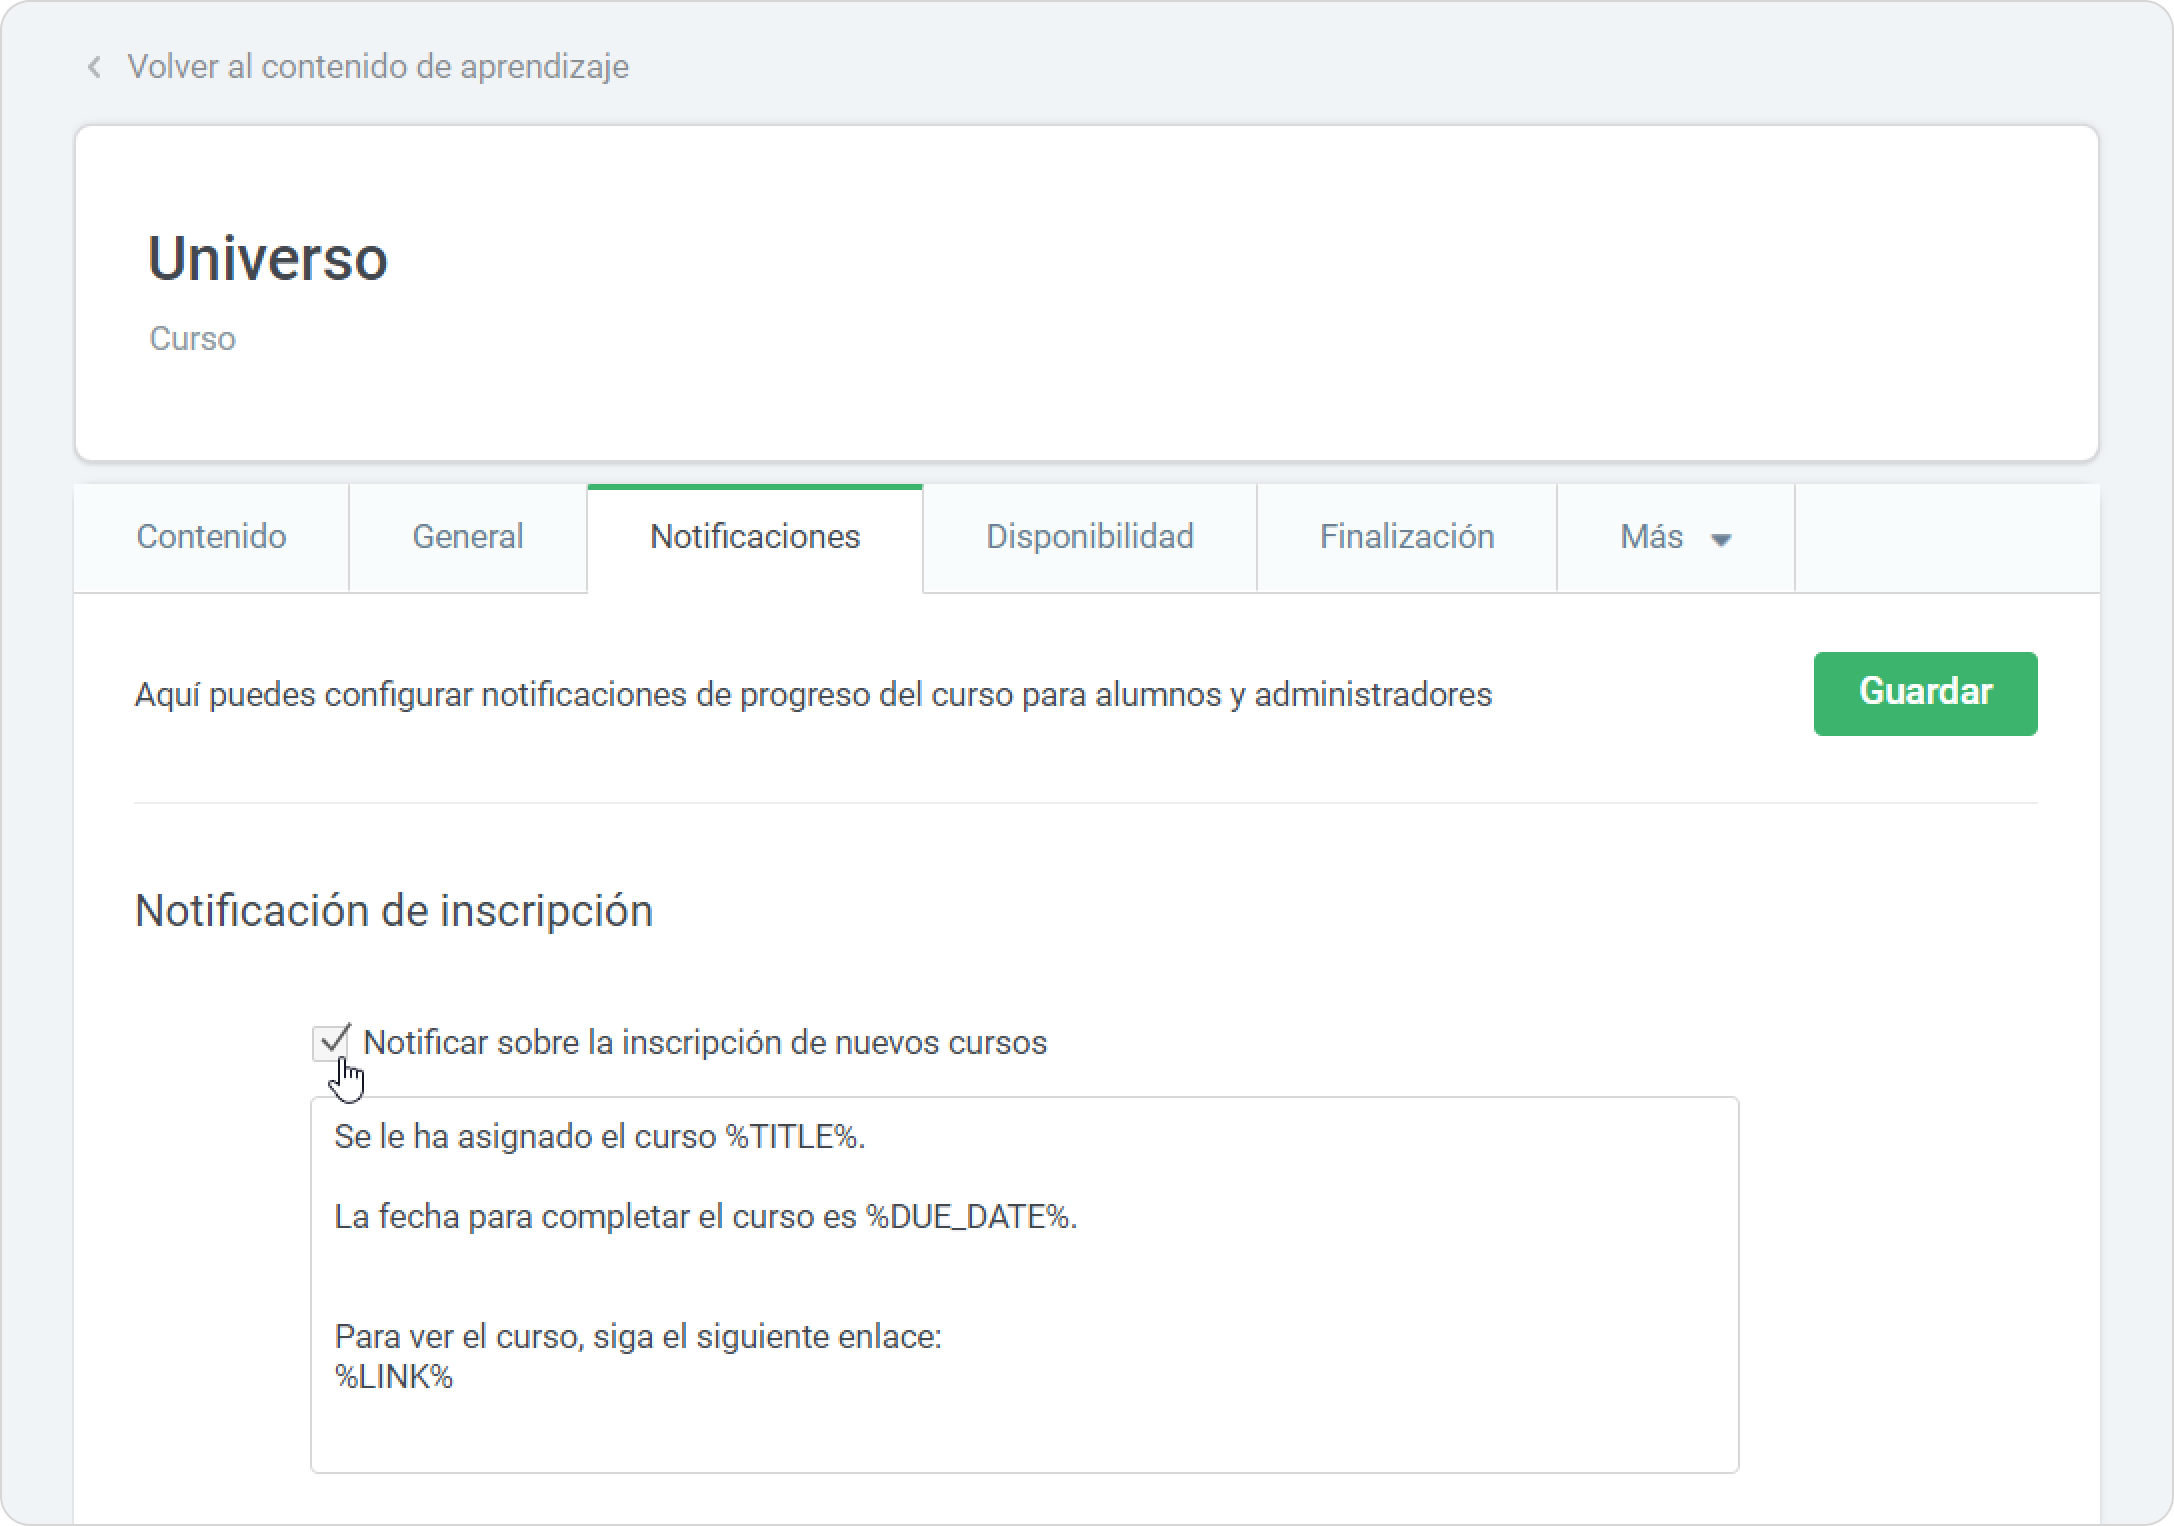Switch to the Contenido tab
This screenshot has width=2174, height=1526.
point(211,537)
